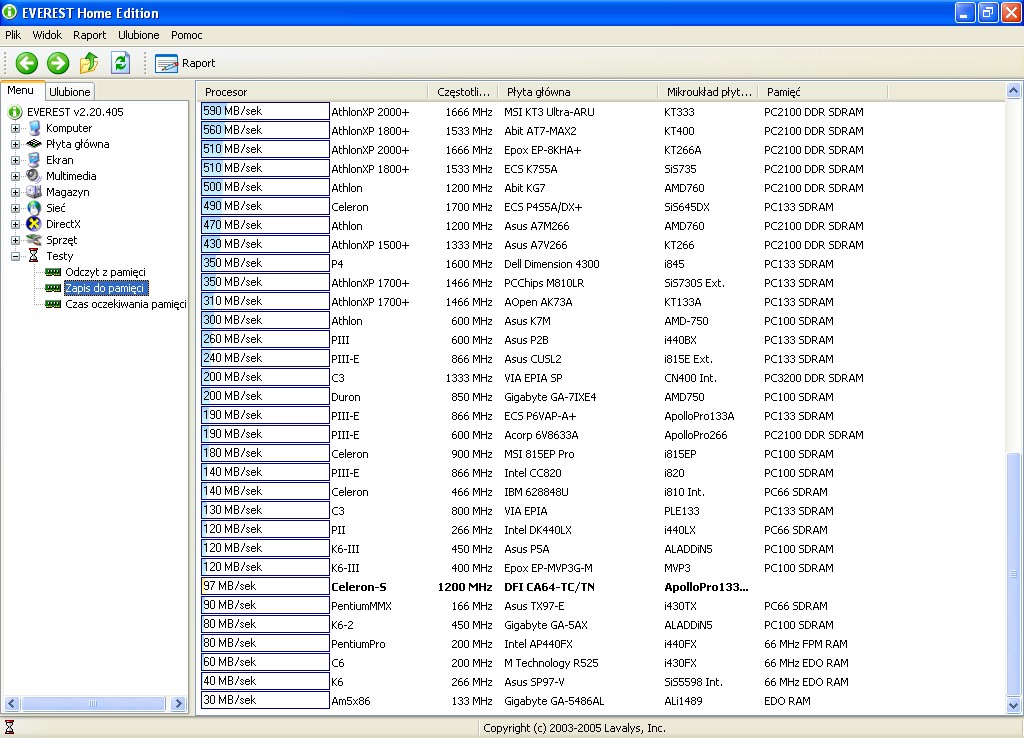Open the Pomoc menu
The image size is (1024, 738).
pyautogui.click(x=187, y=35)
